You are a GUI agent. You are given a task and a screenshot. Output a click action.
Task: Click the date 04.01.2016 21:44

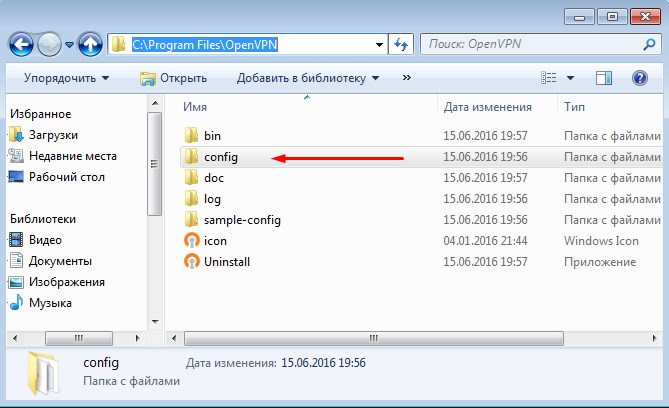coord(485,241)
